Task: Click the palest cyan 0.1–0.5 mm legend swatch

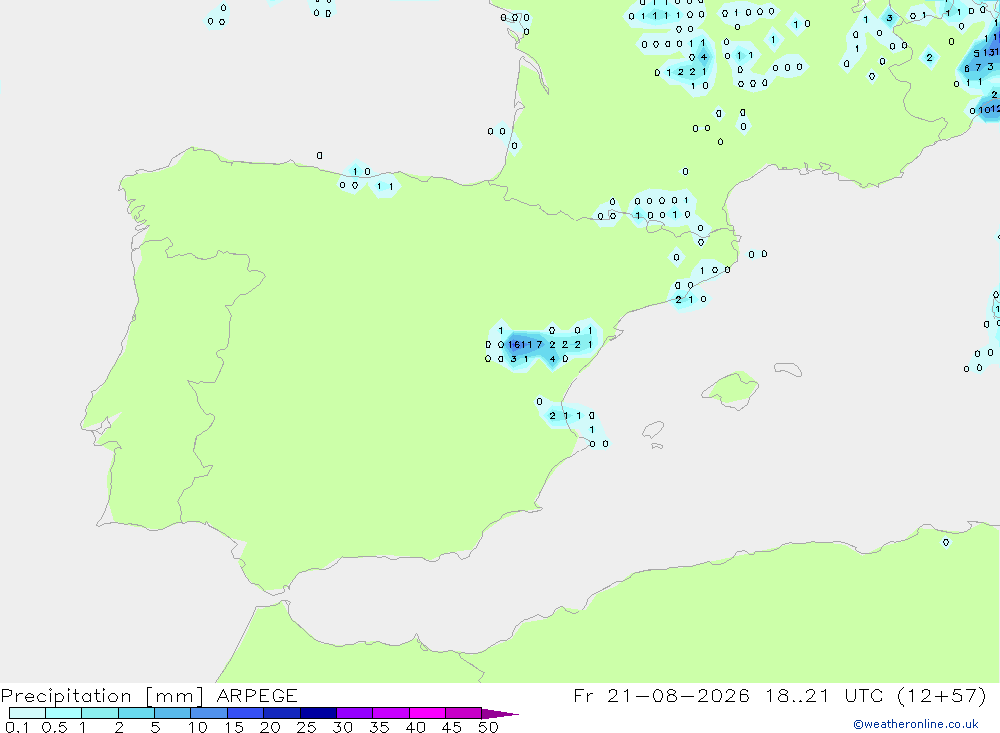Action: click(x=27, y=713)
